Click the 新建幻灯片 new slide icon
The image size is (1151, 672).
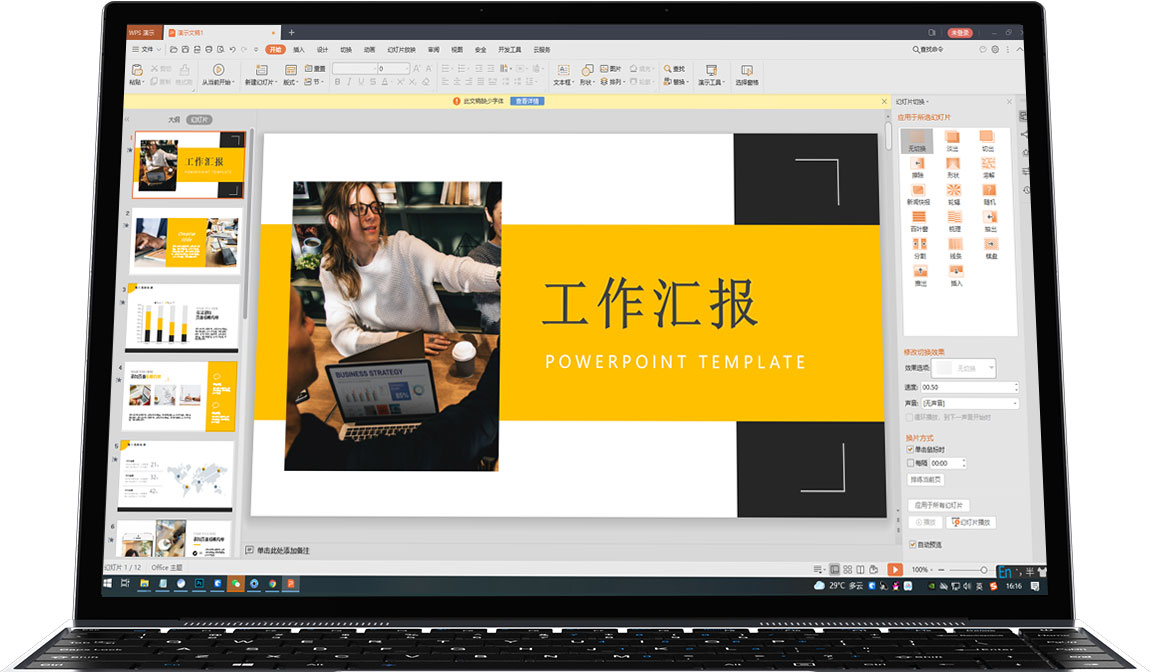point(261,70)
